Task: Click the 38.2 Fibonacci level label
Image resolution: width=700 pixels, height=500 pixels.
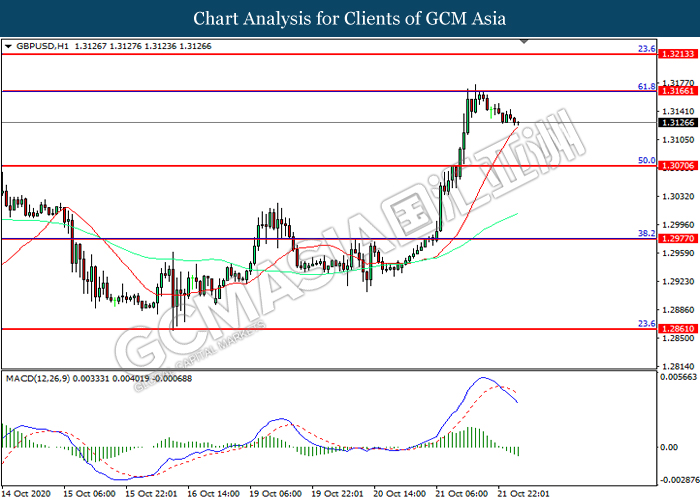Action: (646, 233)
